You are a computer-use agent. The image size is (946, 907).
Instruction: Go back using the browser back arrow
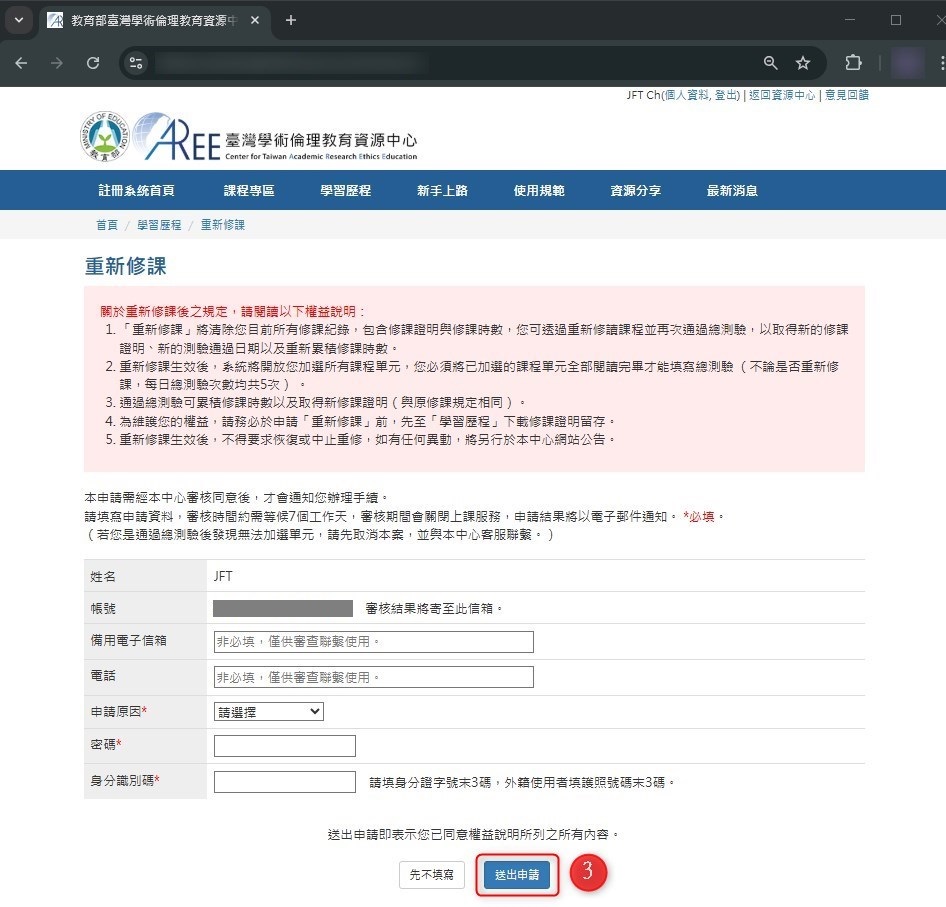tap(21, 63)
